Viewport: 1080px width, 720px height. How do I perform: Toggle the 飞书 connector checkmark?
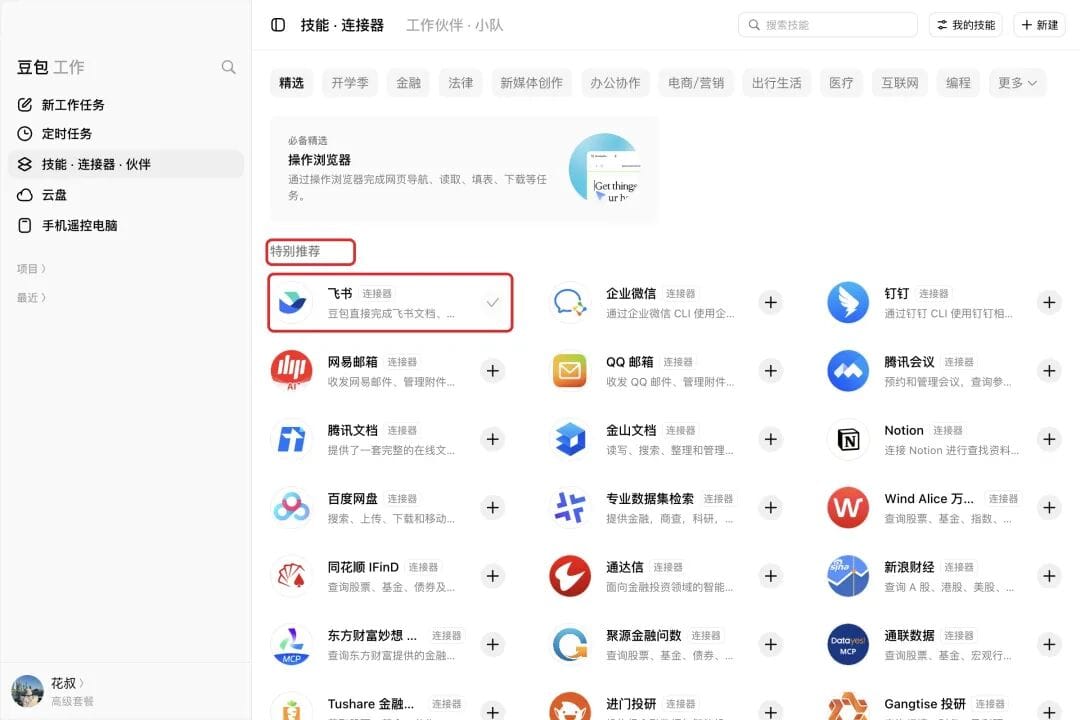coord(492,302)
